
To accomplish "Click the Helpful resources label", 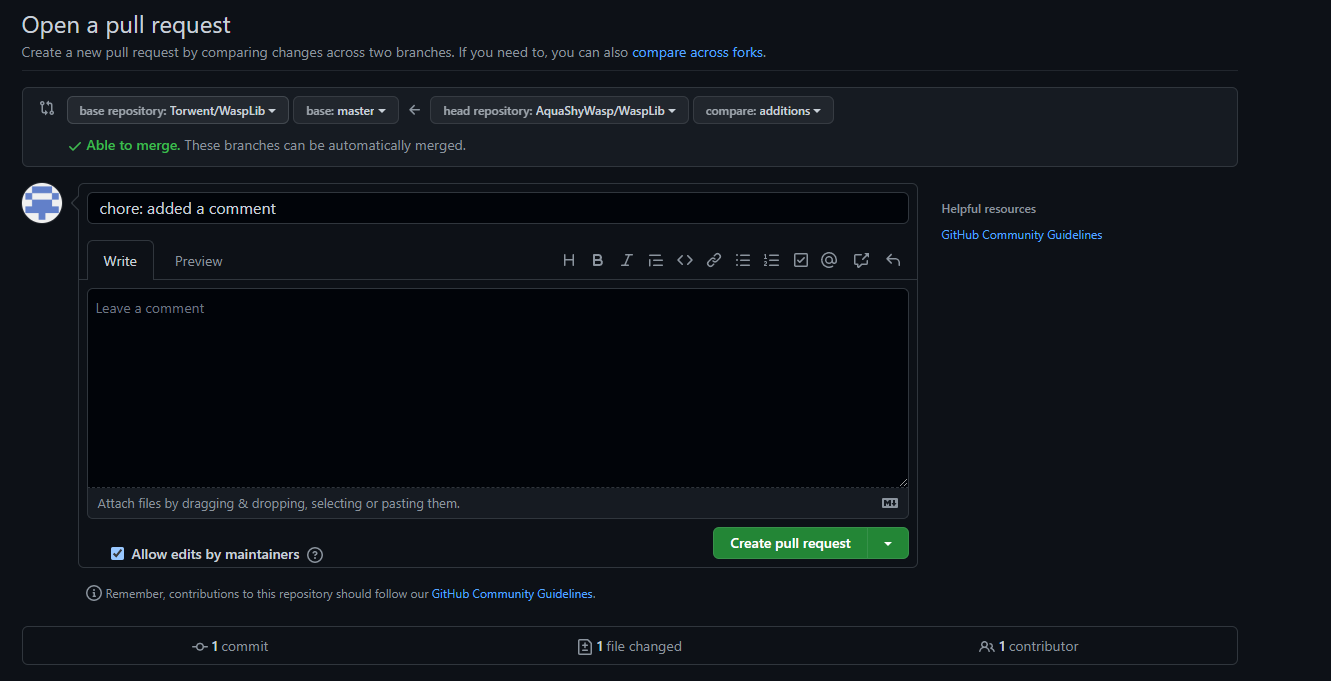I will click(988, 209).
